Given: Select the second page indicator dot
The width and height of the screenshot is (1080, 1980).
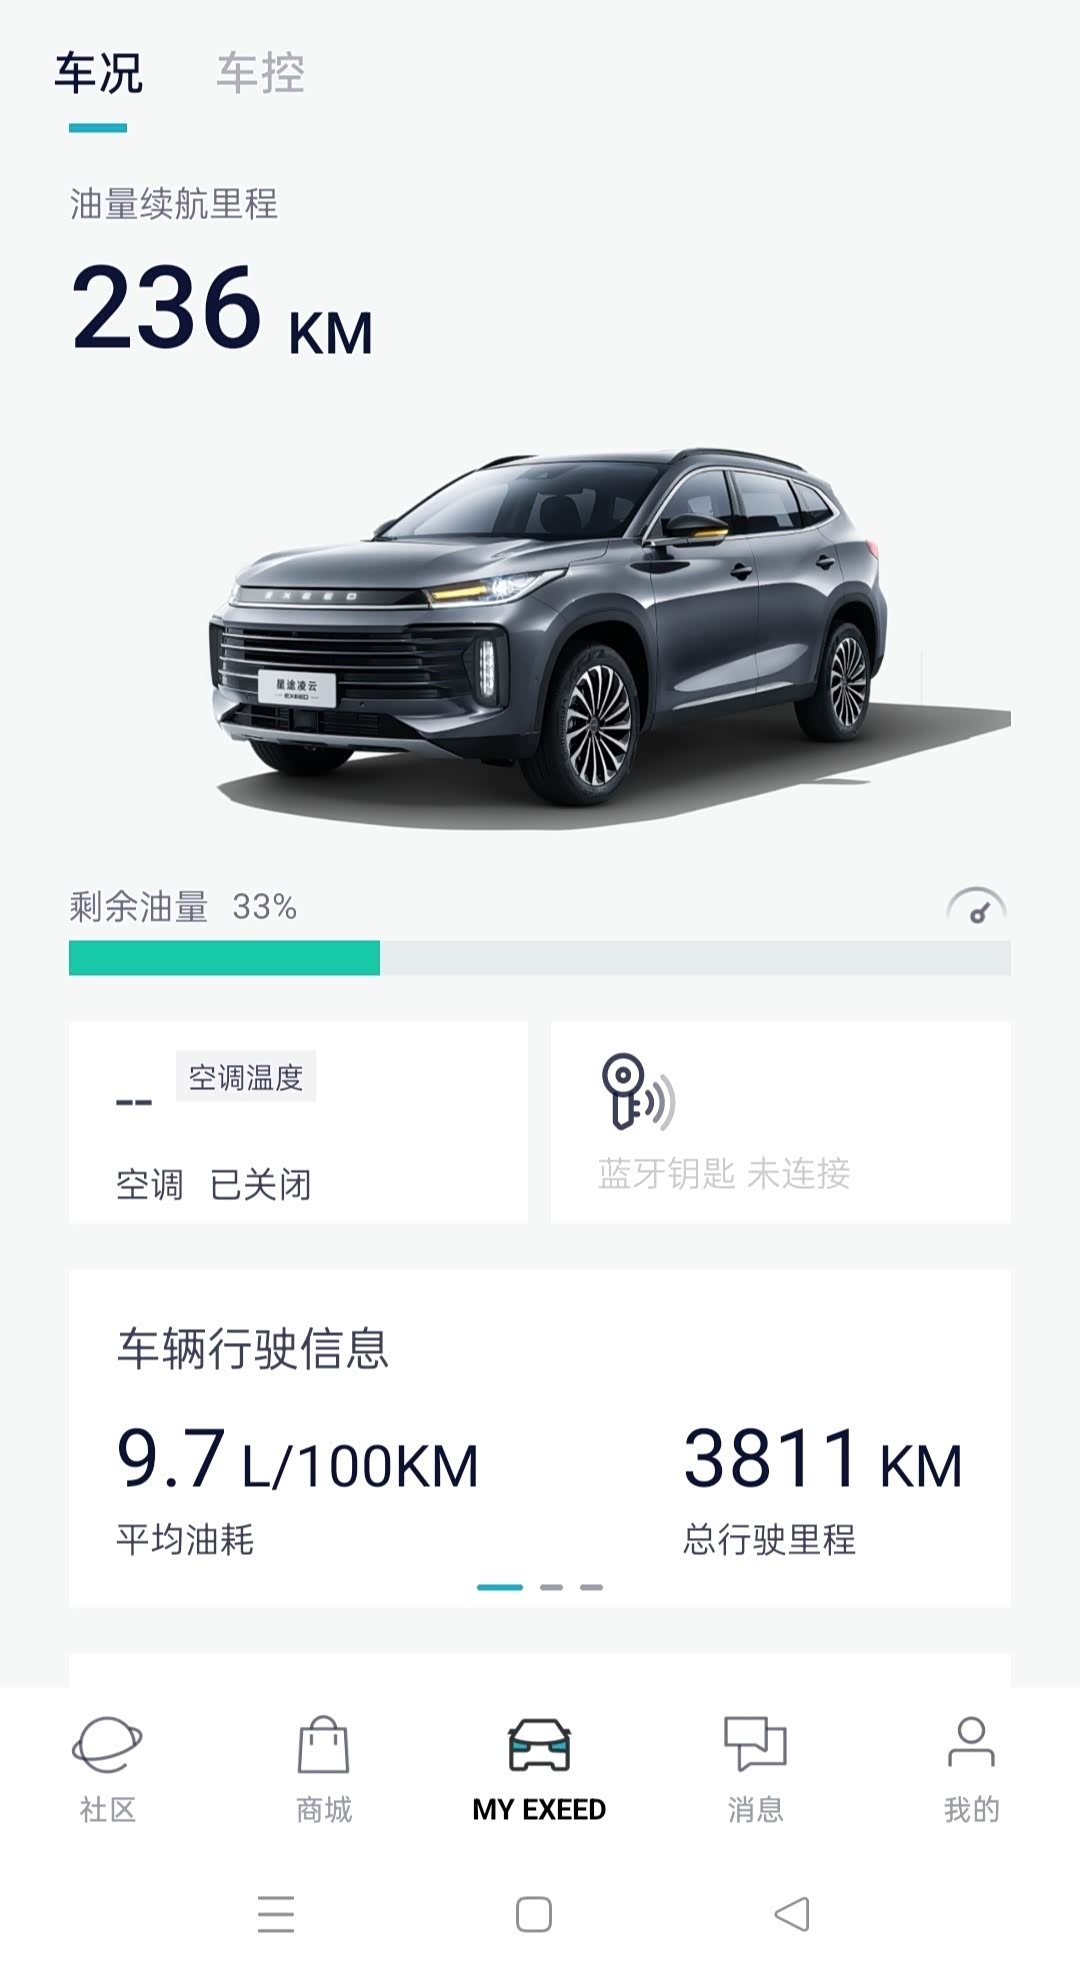Looking at the screenshot, I should pyautogui.click(x=551, y=1587).
